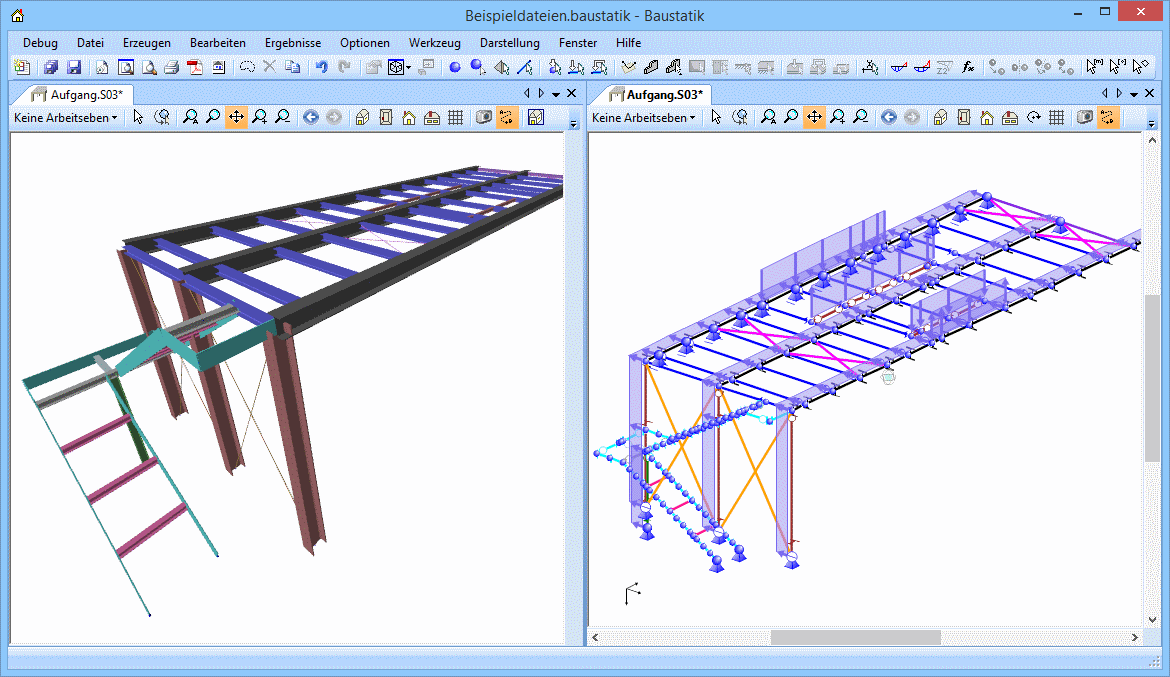Open the Ergebnisse menu
The image size is (1170, 677).
click(x=292, y=43)
